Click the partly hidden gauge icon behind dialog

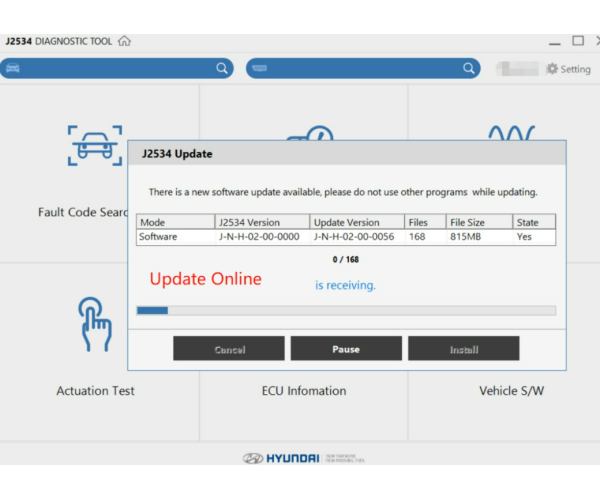click(310, 133)
